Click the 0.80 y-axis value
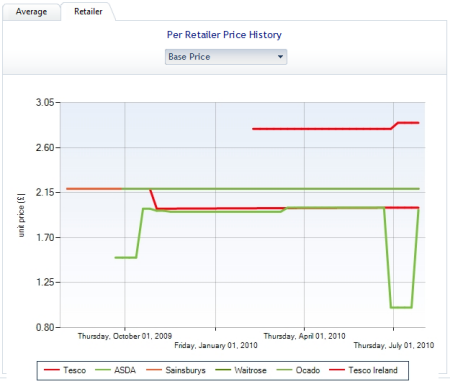Viewport: 450px width, 381px height. [45, 327]
